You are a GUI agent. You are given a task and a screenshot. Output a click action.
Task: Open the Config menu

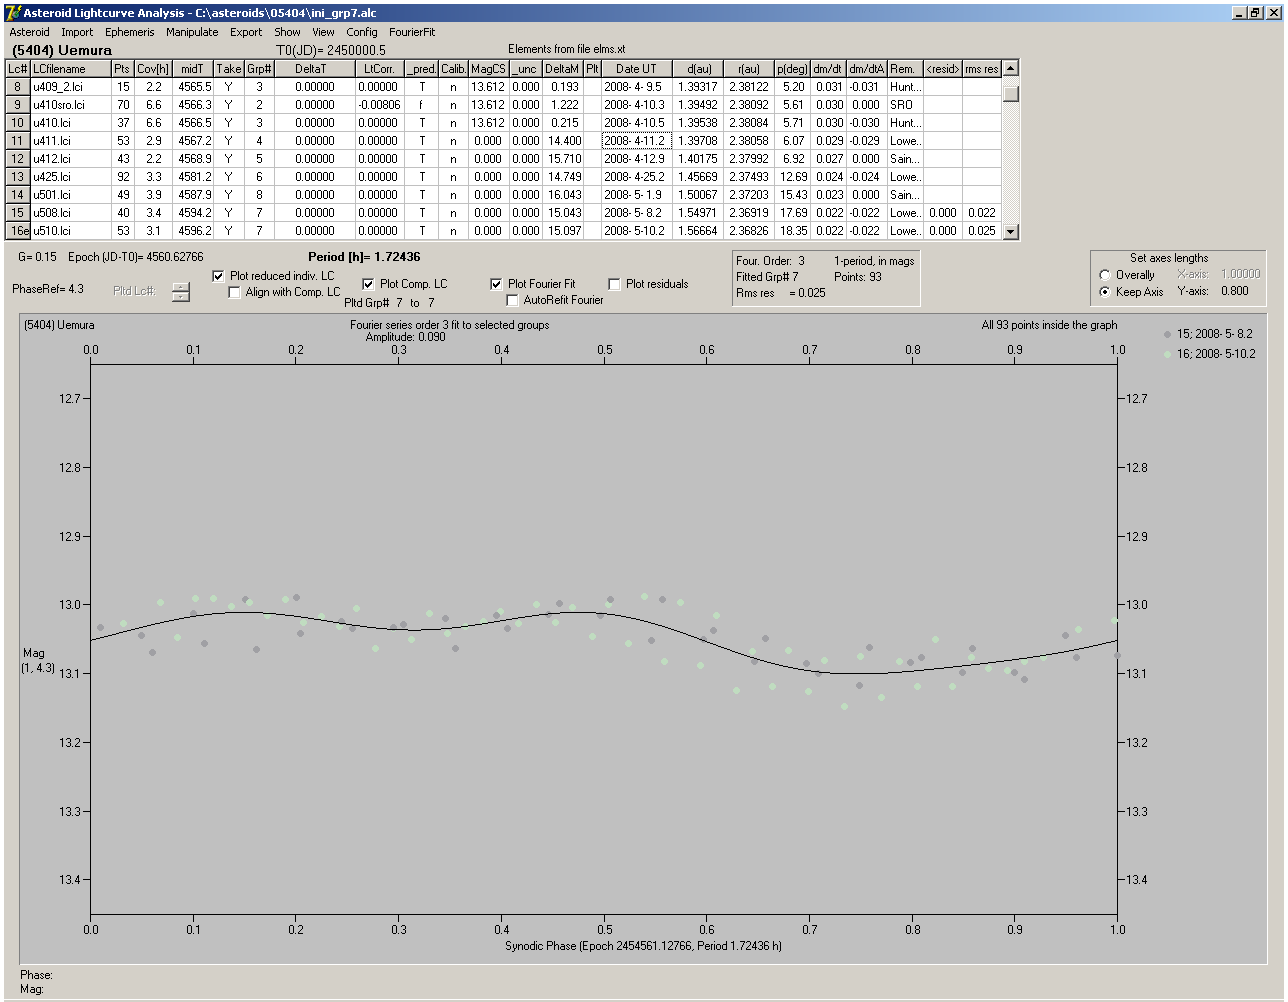[x=362, y=32]
